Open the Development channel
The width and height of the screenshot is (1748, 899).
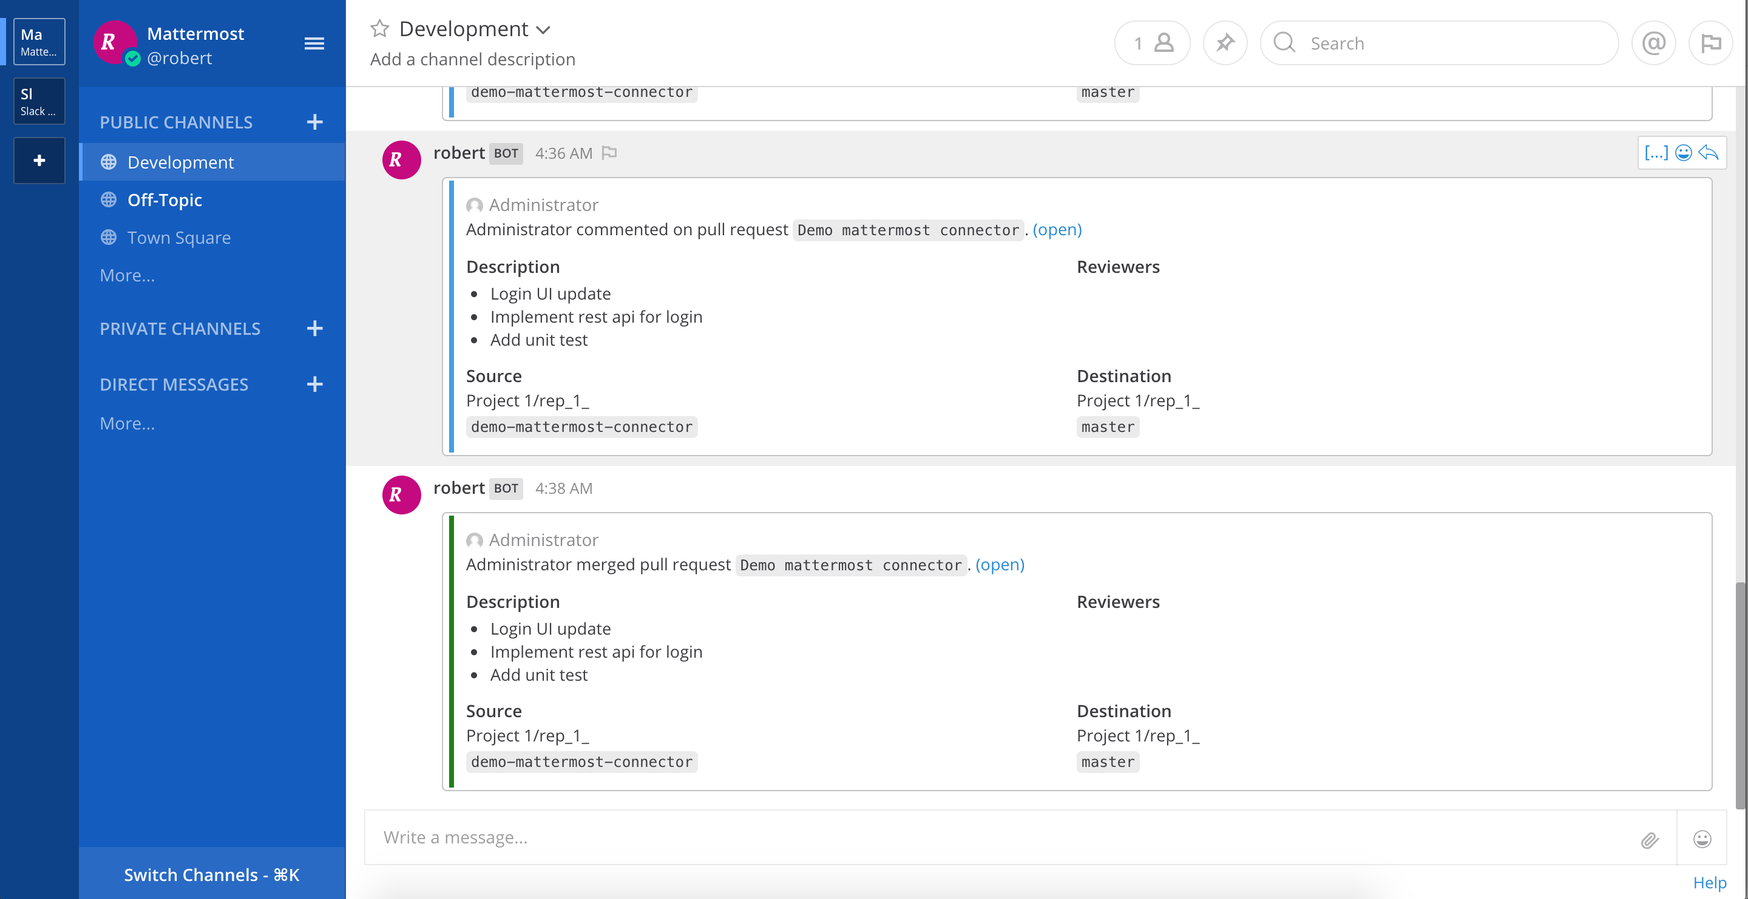pos(213,162)
